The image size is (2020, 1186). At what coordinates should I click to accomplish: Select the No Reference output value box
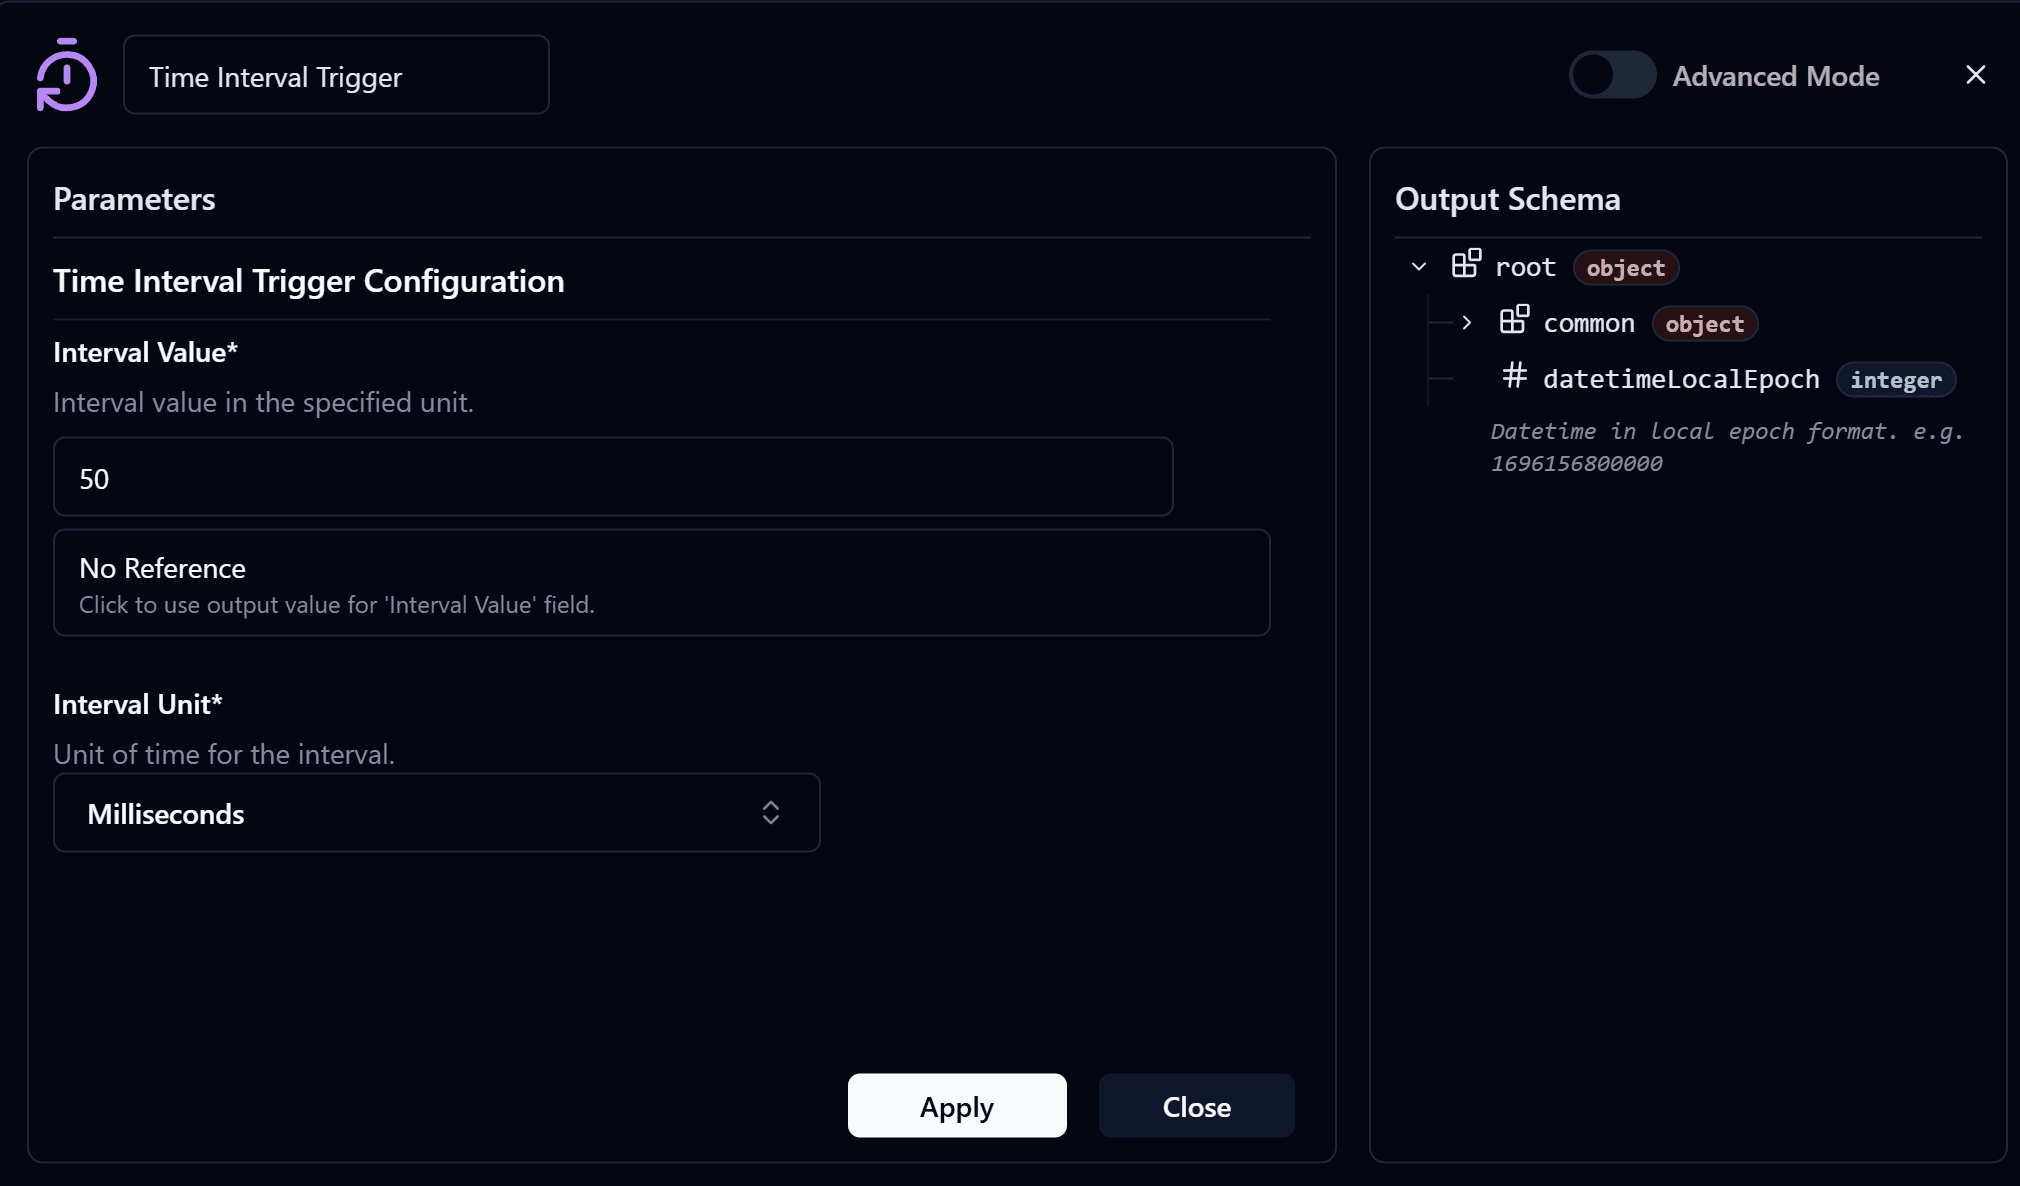pos(662,582)
